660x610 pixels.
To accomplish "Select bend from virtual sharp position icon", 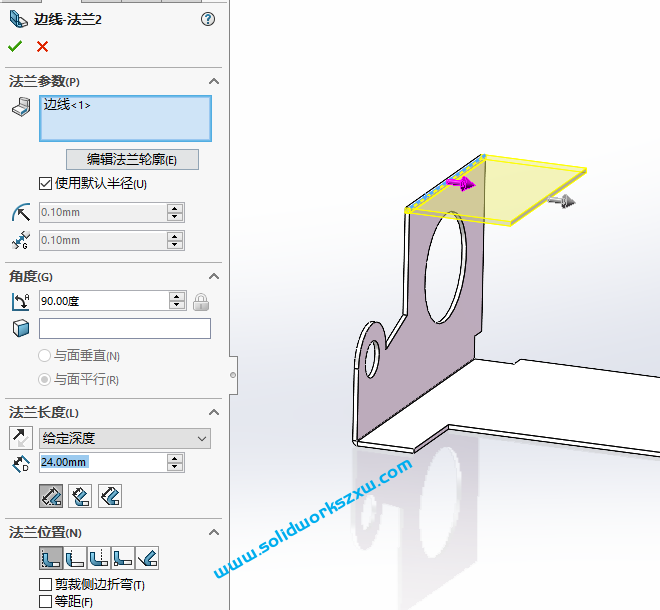I will (x=123, y=558).
